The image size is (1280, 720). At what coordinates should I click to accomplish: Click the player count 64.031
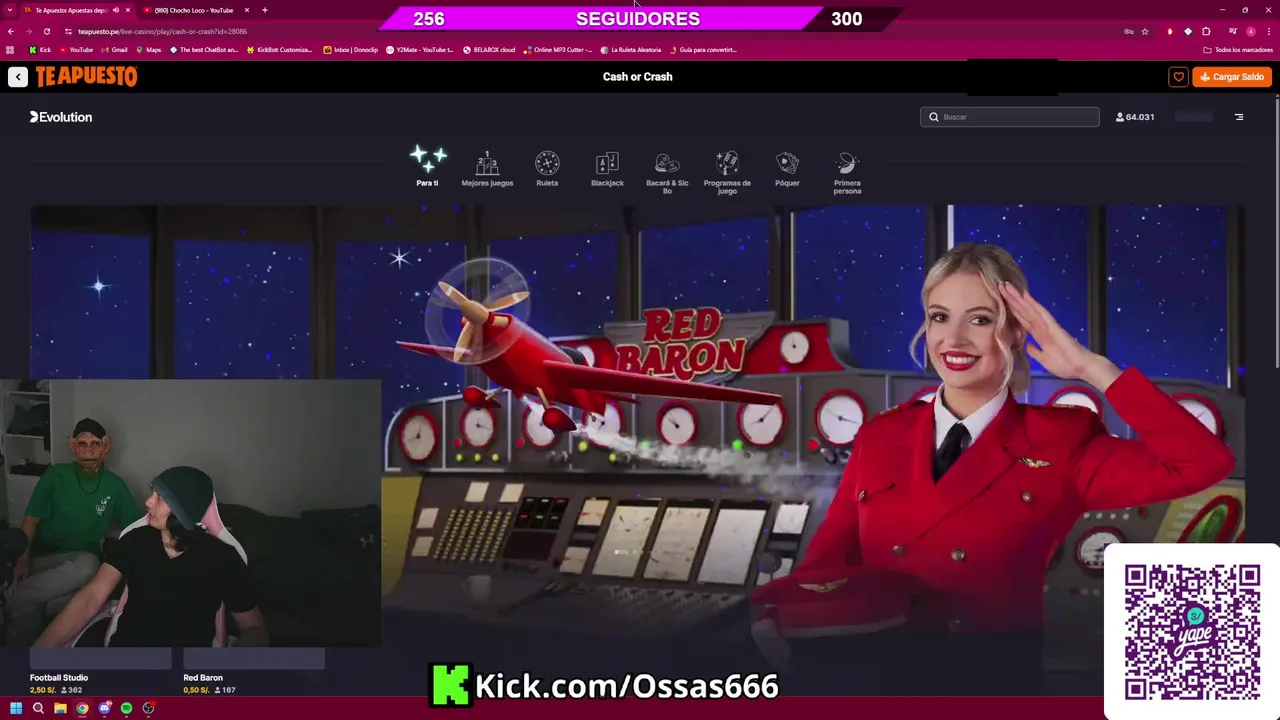click(x=1135, y=117)
